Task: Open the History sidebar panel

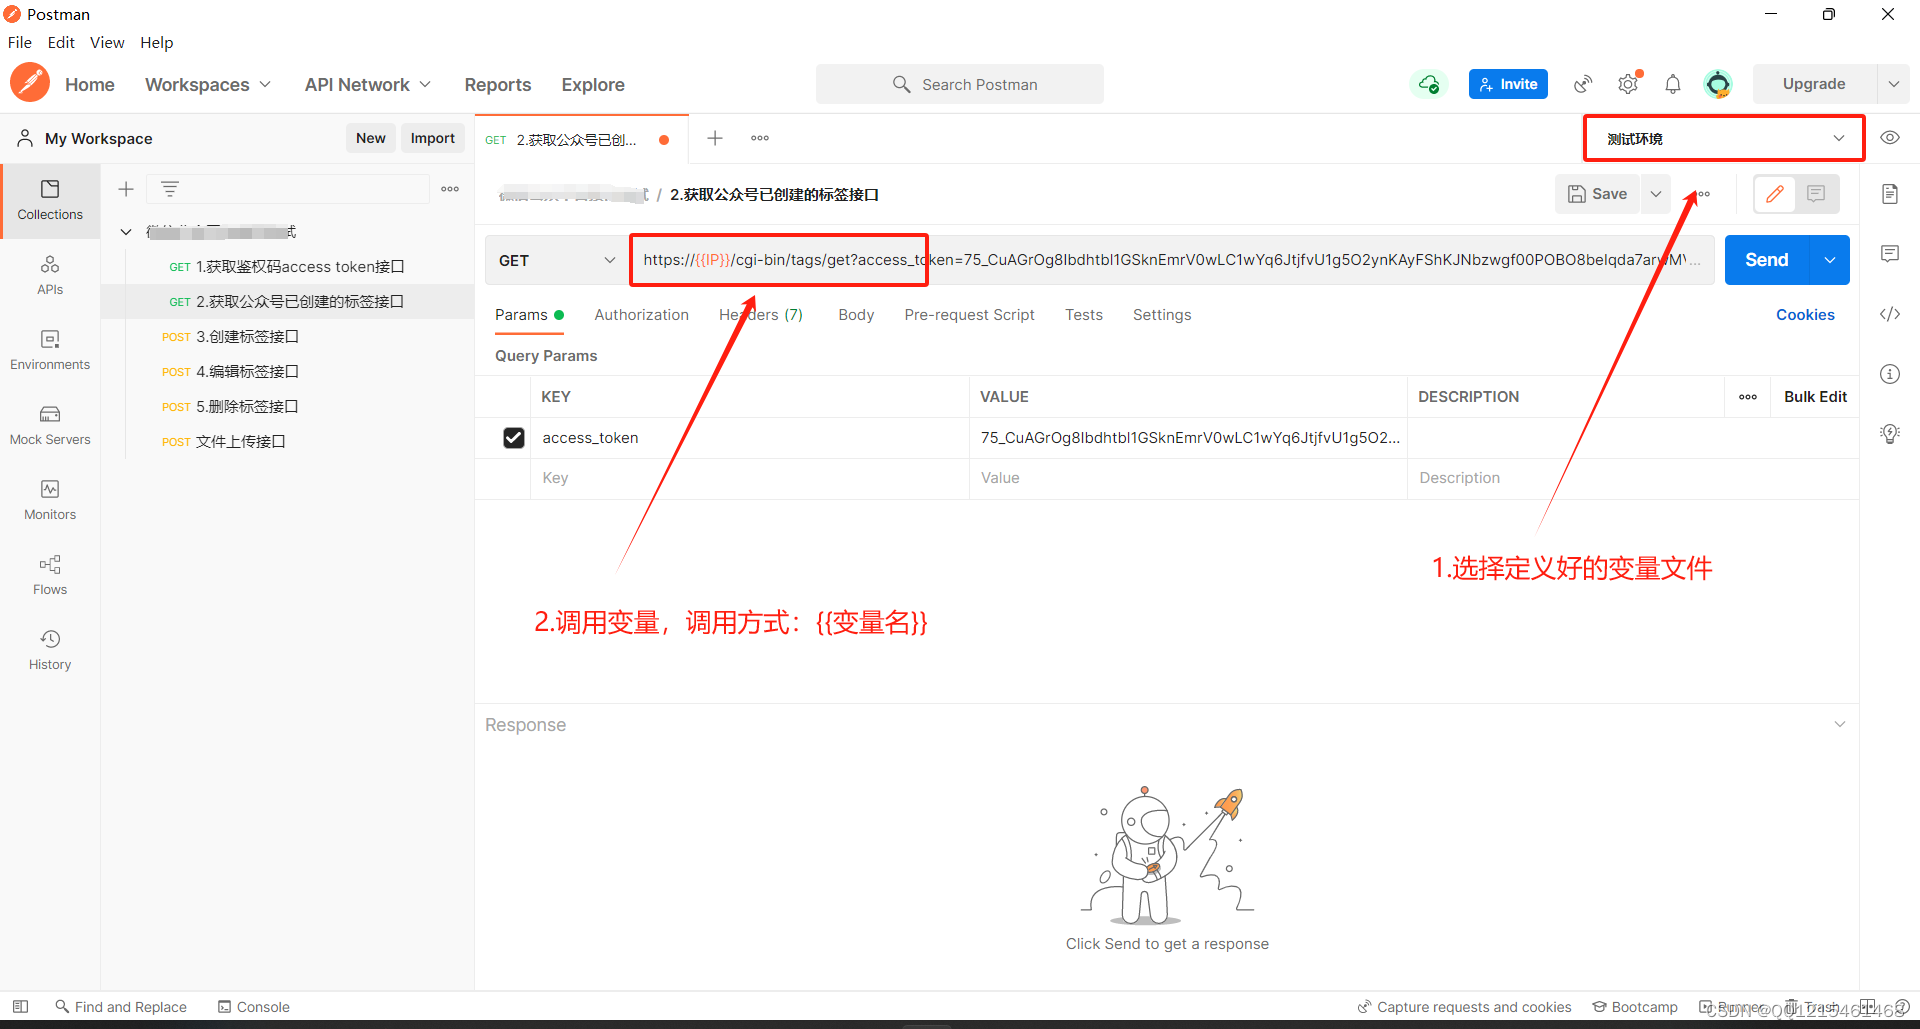Action: pyautogui.click(x=50, y=650)
